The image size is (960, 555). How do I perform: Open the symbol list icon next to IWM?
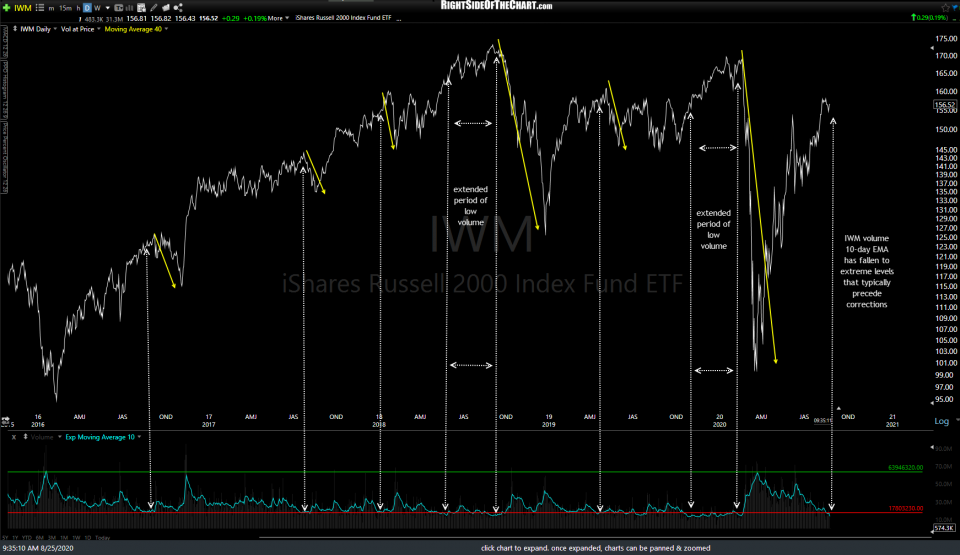(40, 8)
